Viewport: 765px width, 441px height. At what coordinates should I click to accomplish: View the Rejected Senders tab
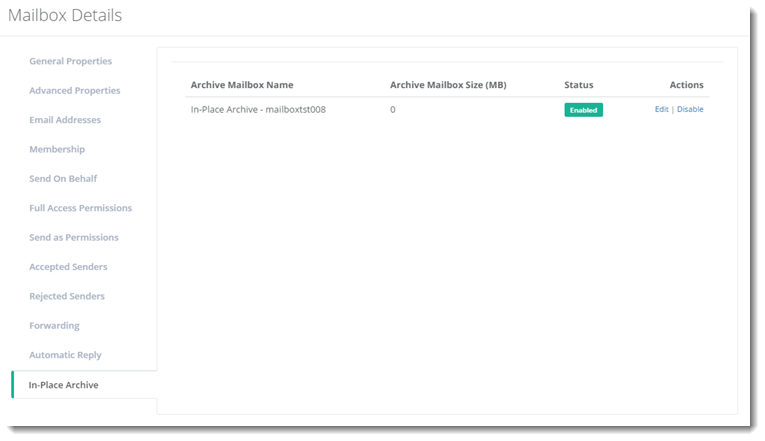tap(66, 296)
